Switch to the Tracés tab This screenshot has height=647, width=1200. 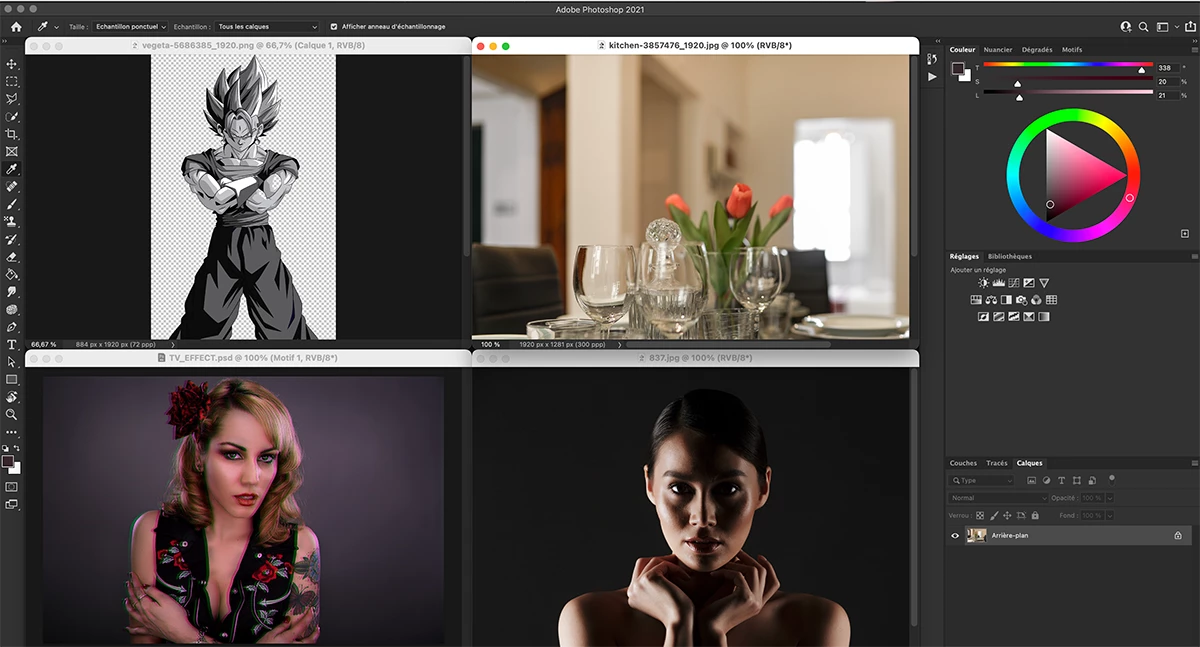(x=997, y=463)
